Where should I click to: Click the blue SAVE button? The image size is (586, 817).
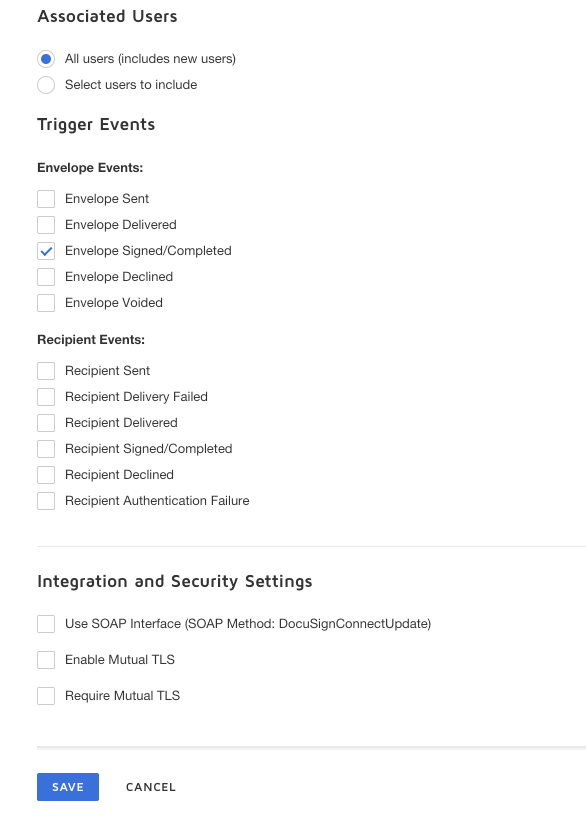68,787
